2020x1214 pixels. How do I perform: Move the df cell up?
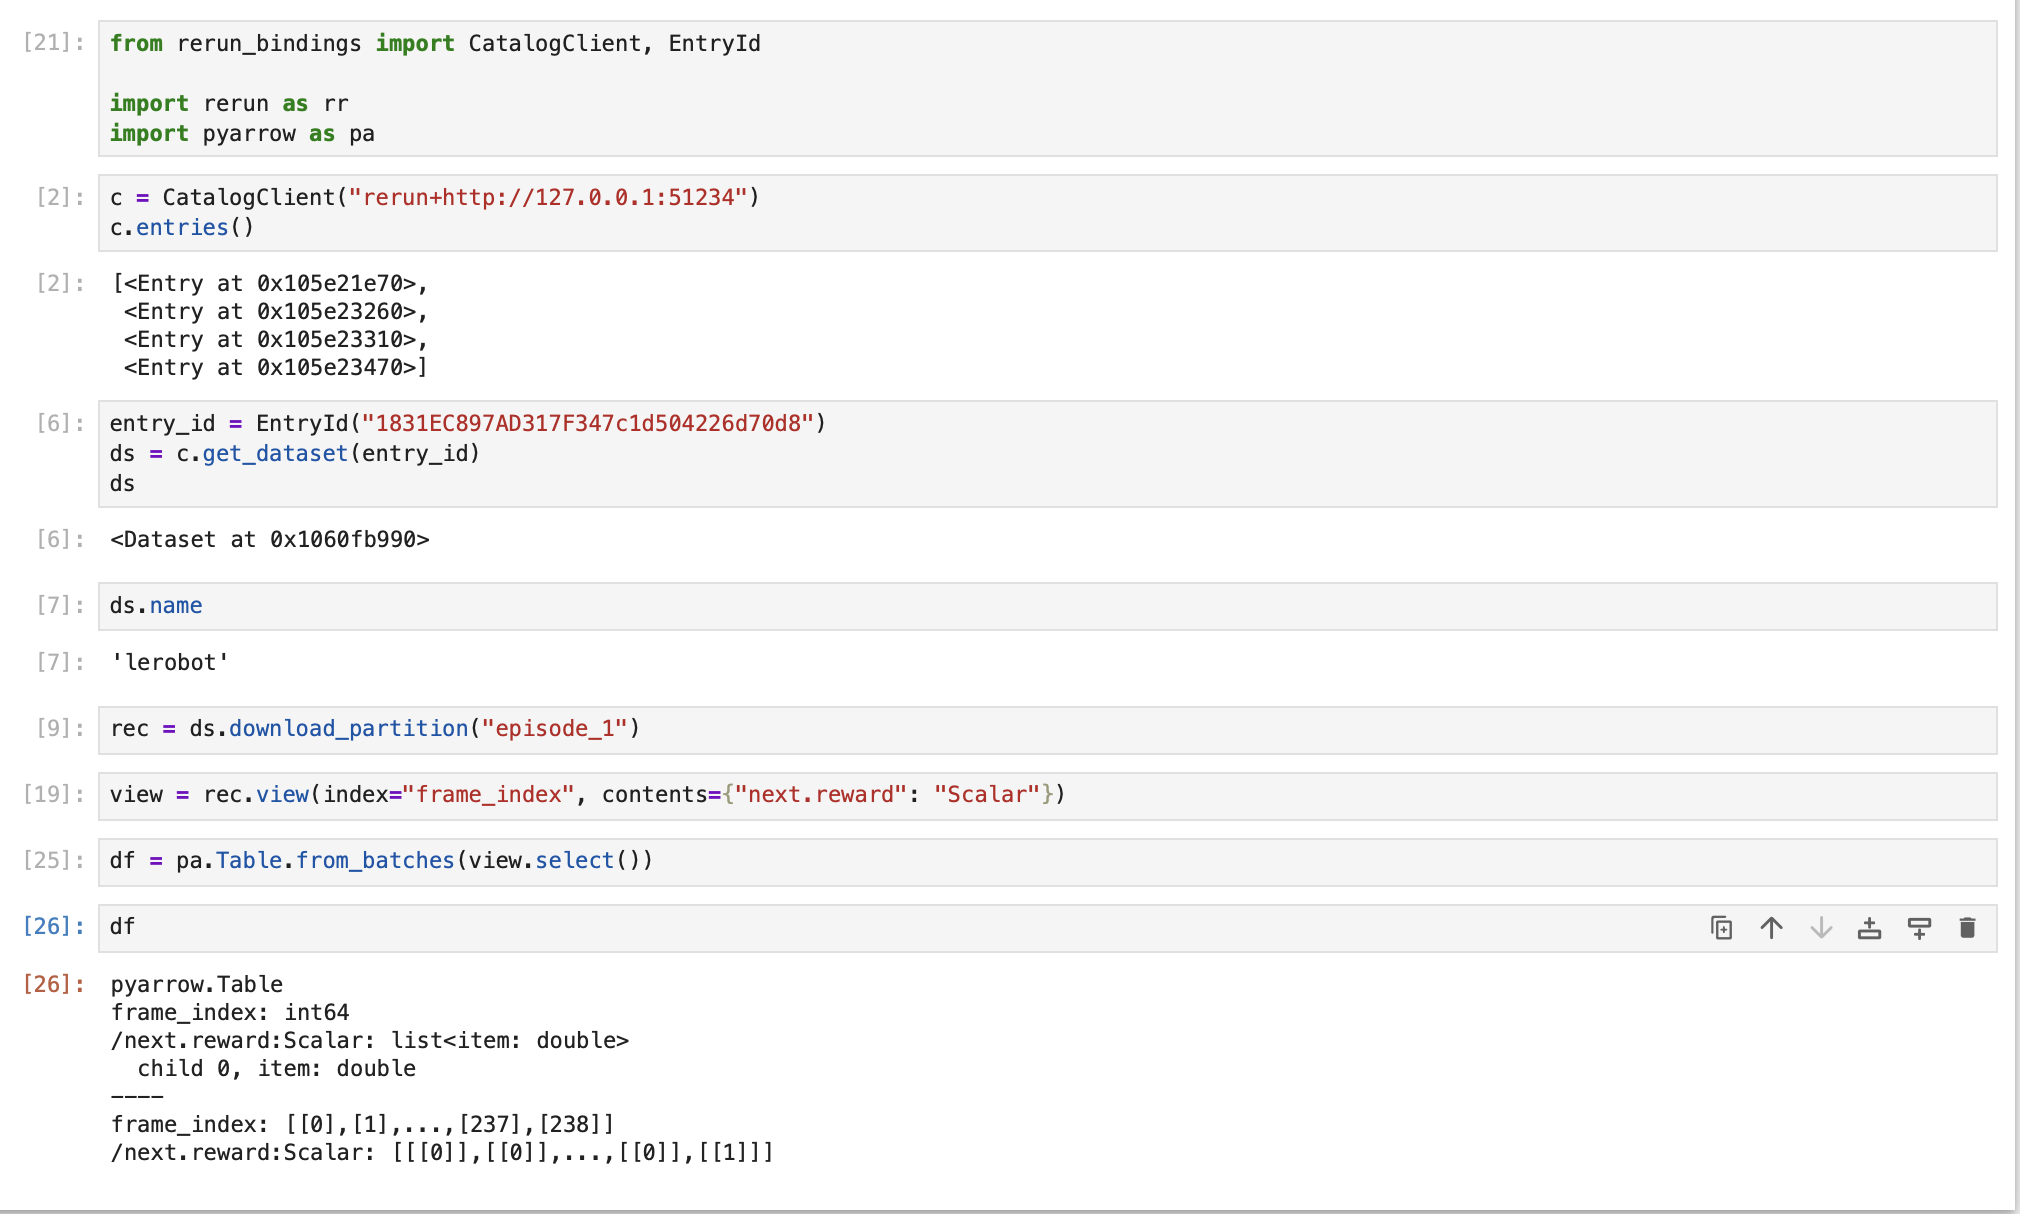1771,928
